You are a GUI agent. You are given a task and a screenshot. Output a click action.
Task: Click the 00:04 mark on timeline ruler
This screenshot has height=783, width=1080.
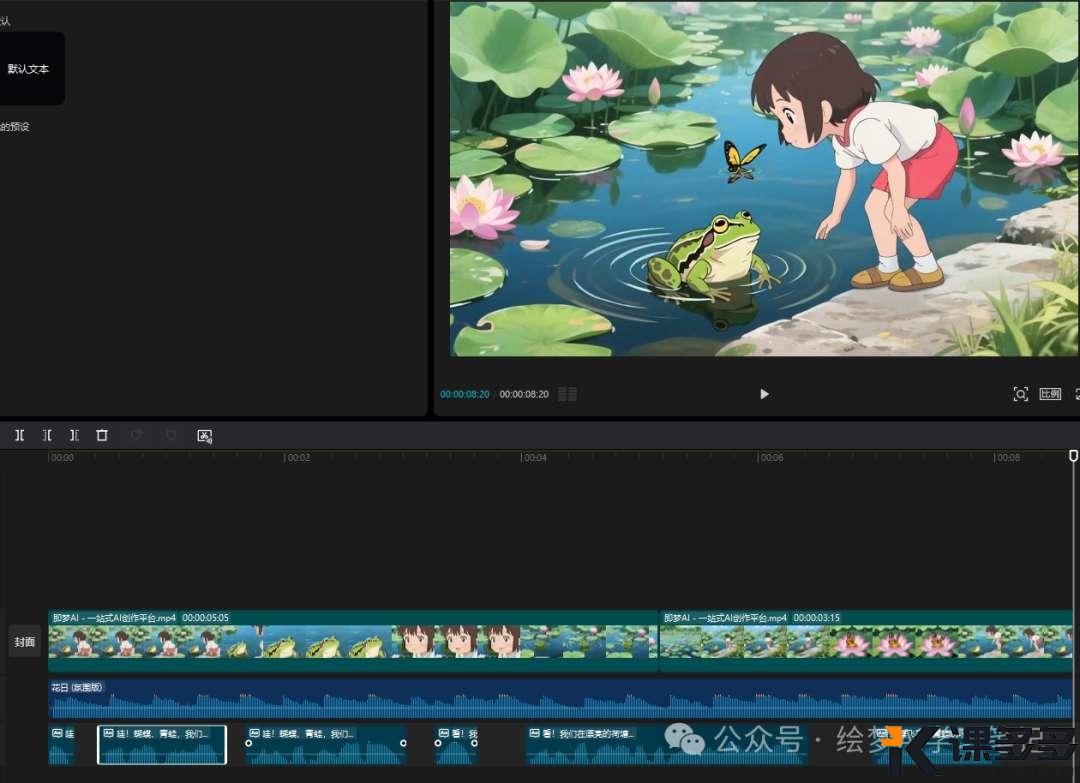(535, 458)
